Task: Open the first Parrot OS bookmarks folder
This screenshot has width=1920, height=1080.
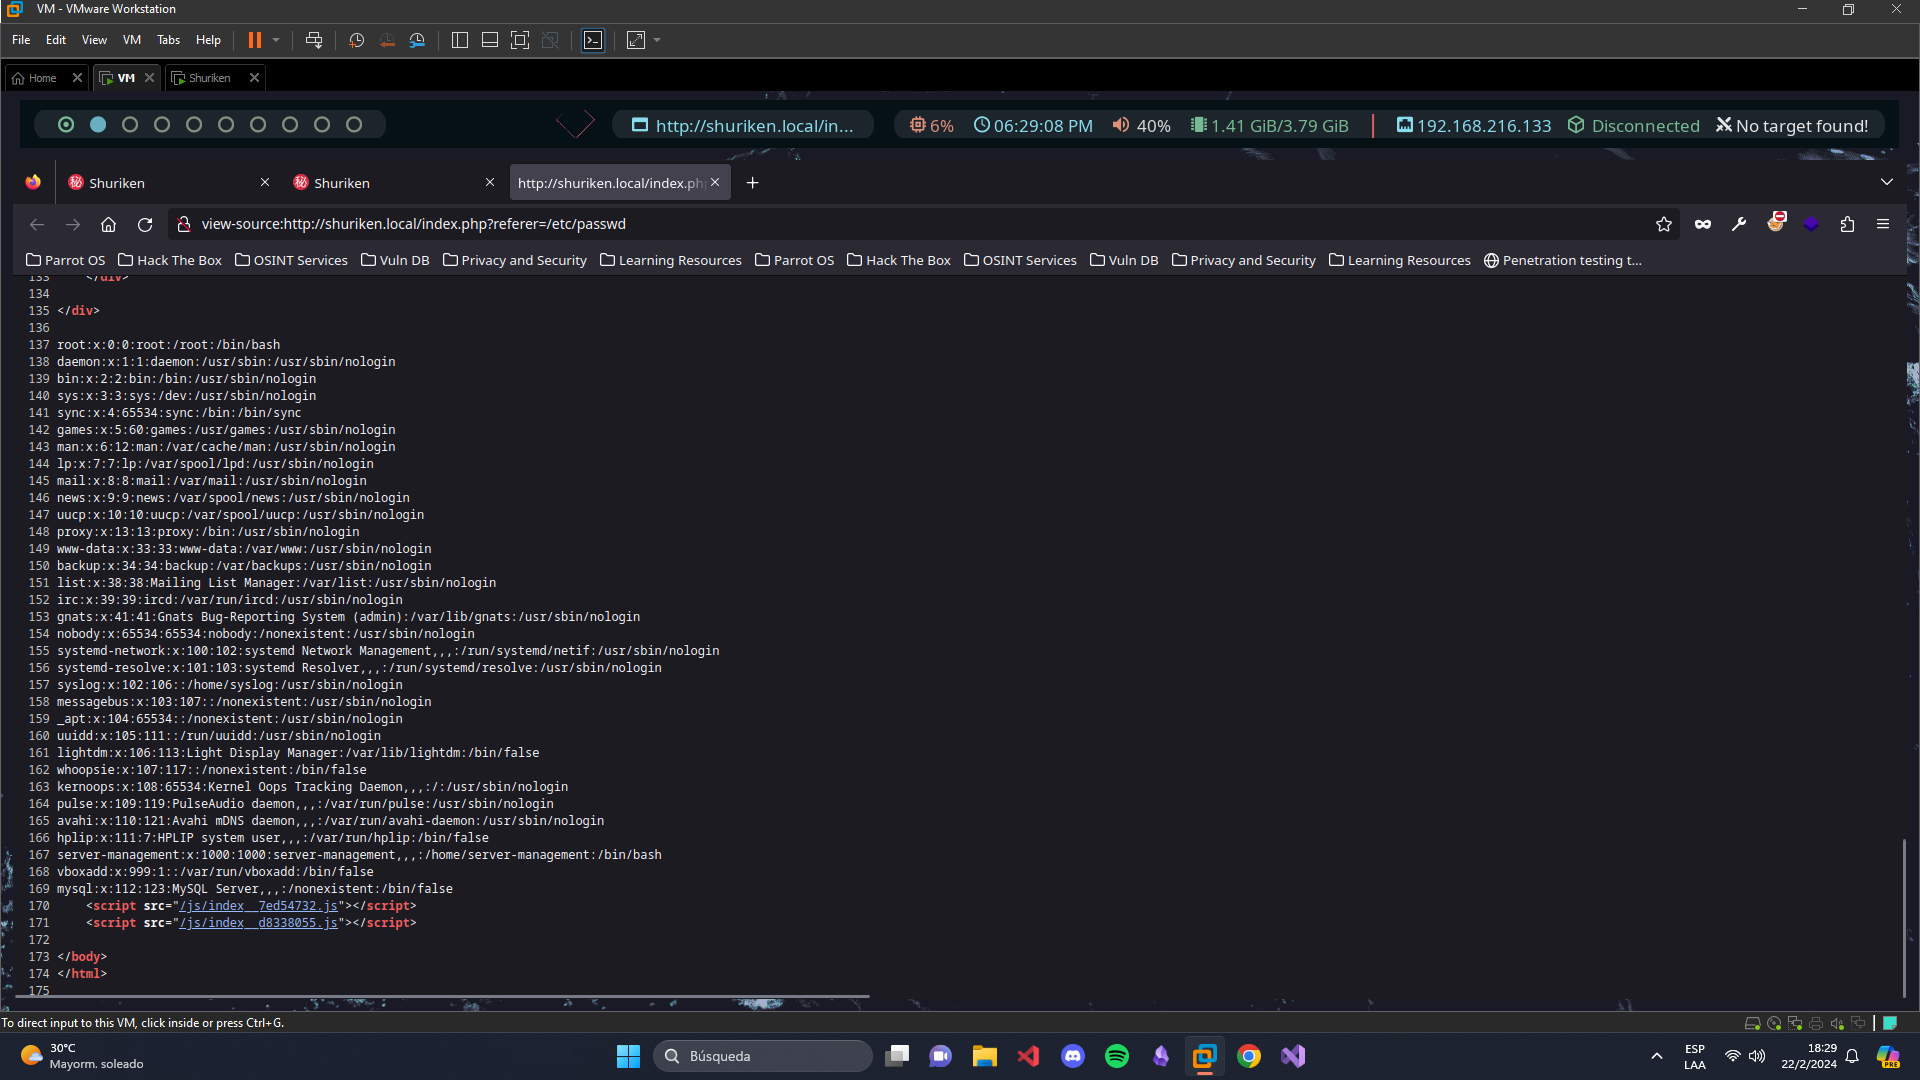Action: [x=65, y=261]
